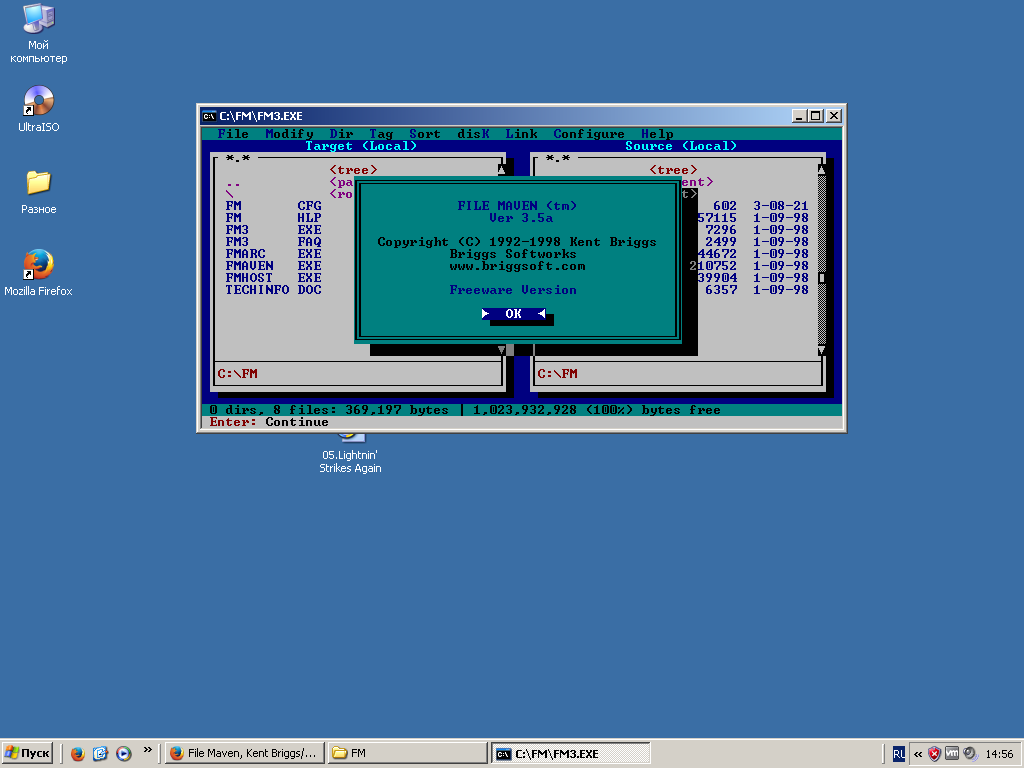Open Windows Media Player from Quick Launch
The image size is (1024, 768).
123,754
